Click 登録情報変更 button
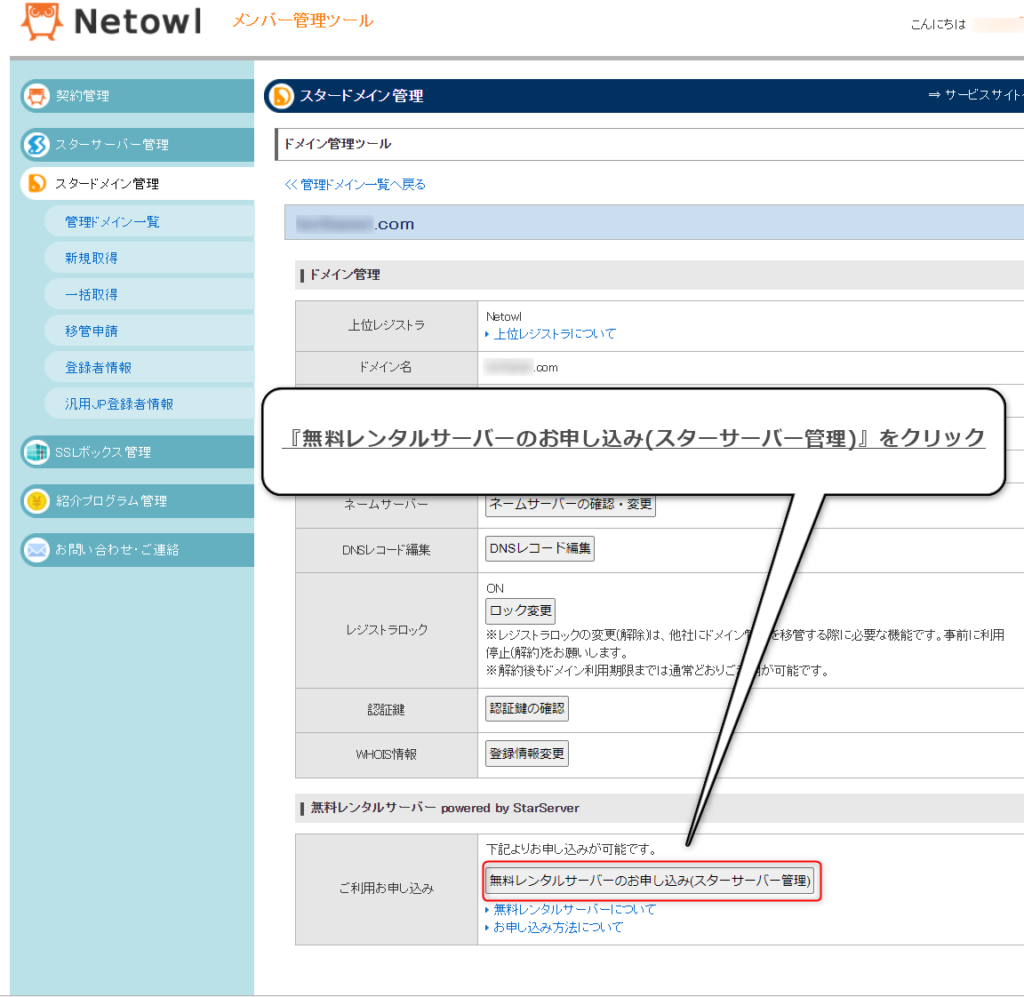The image size is (1024, 997). pos(527,753)
